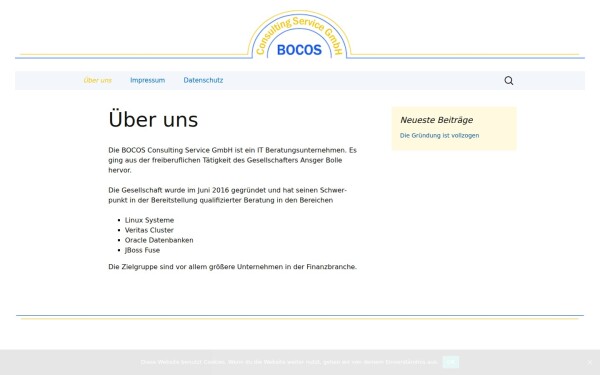Click the 'Neueste Beiträge' sidebar heading
The image size is (600, 375).
point(437,120)
